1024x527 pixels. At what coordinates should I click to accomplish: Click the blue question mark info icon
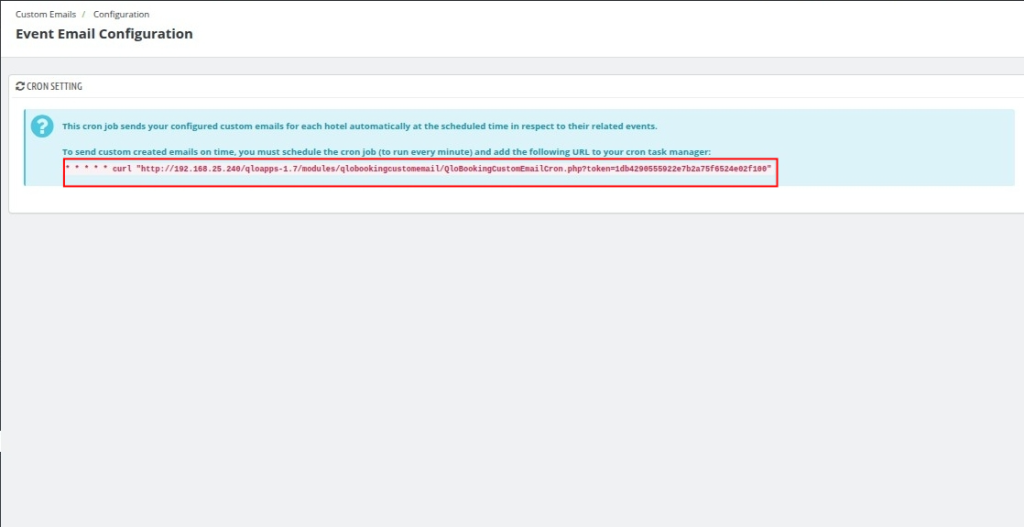[x=42, y=126]
